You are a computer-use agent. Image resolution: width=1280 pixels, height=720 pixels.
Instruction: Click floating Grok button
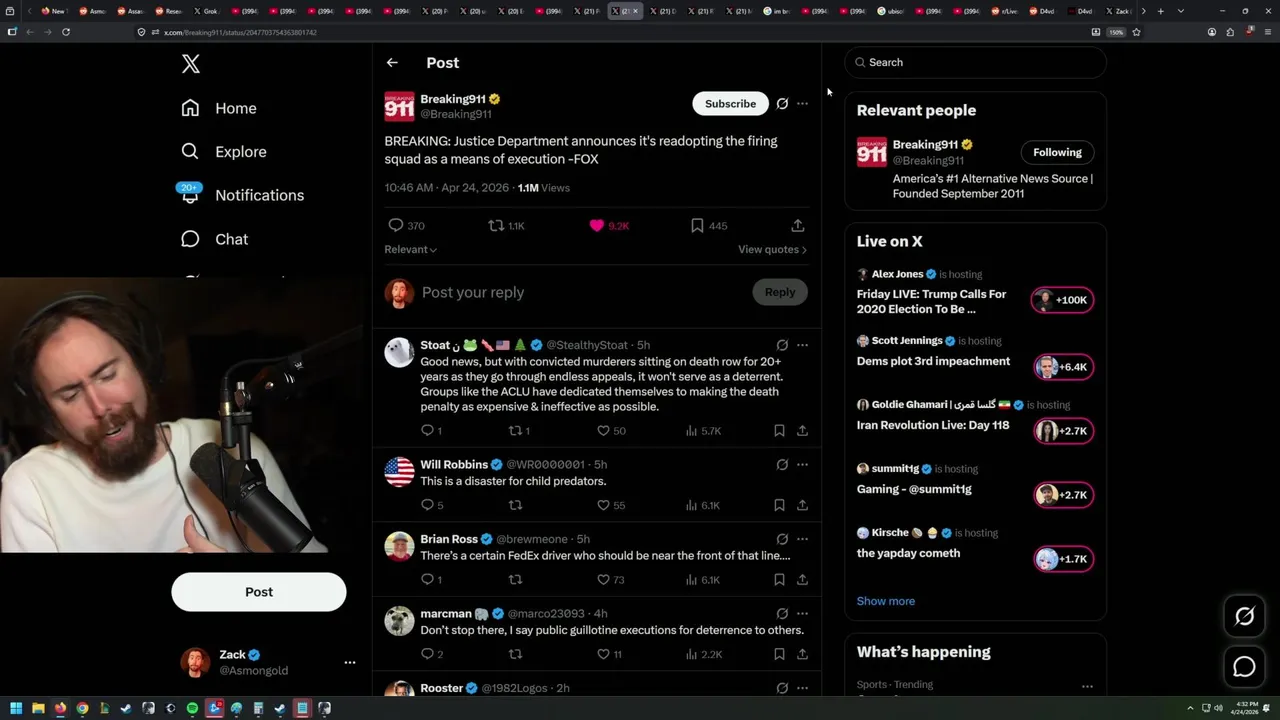click(x=1244, y=617)
